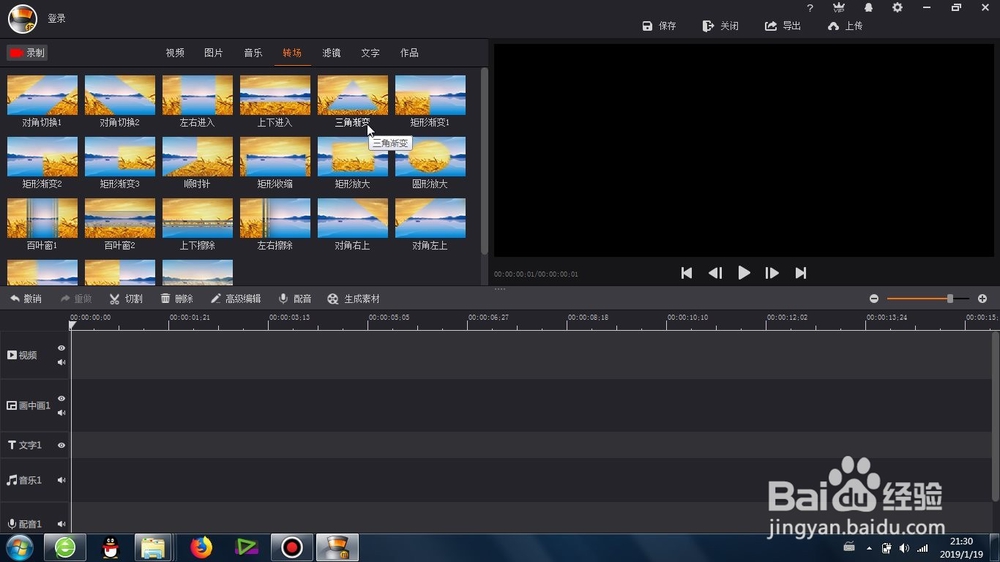This screenshot has width=1000, height=562.
Task: Choose the 上下进入 transition
Action: pos(275,95)
